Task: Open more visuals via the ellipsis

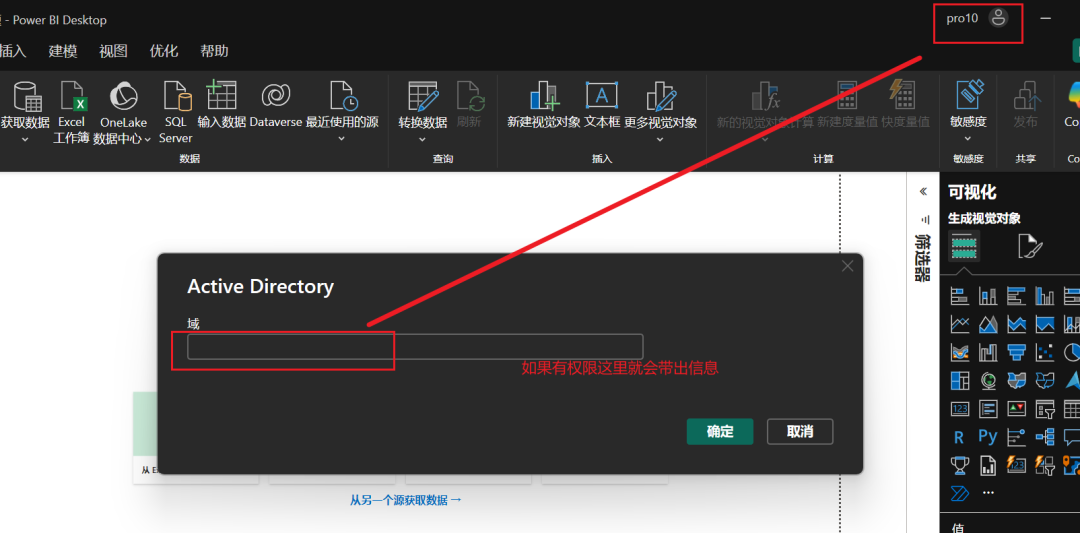Action: (x=988, y=493)
